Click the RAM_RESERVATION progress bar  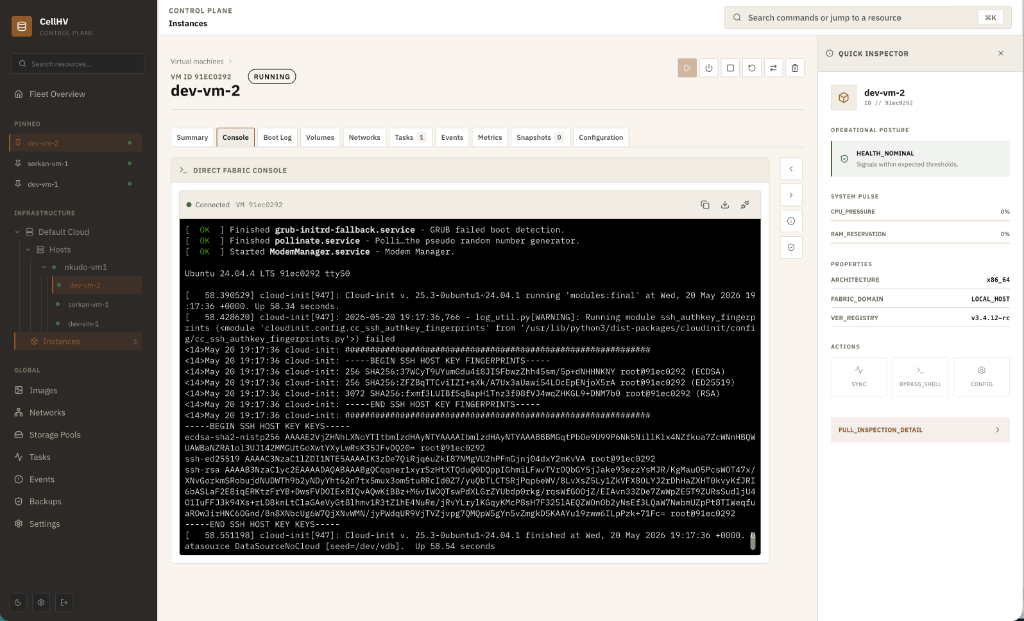[920, 243]
